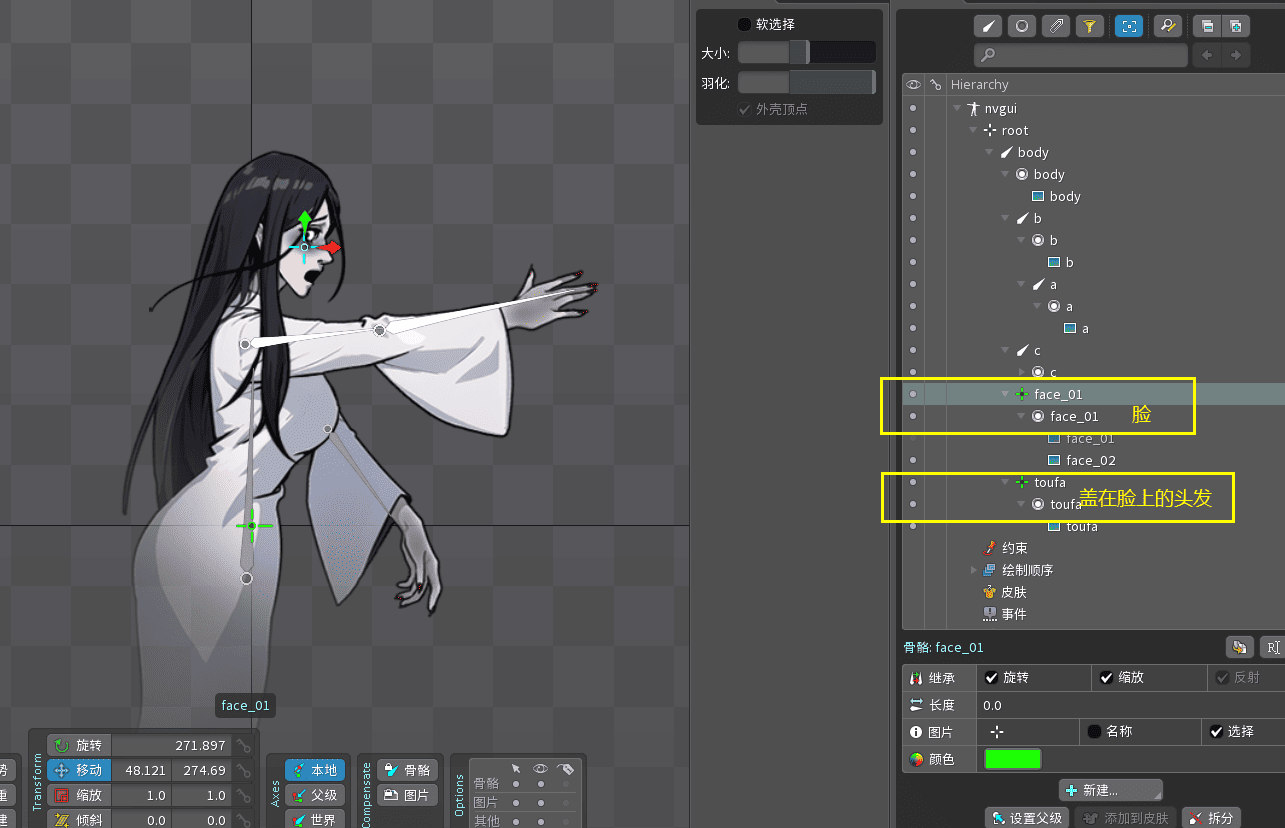Viewport: 1285px width, 828px height.
Task: Click the slot circle filter icon
Action: 1021,26
